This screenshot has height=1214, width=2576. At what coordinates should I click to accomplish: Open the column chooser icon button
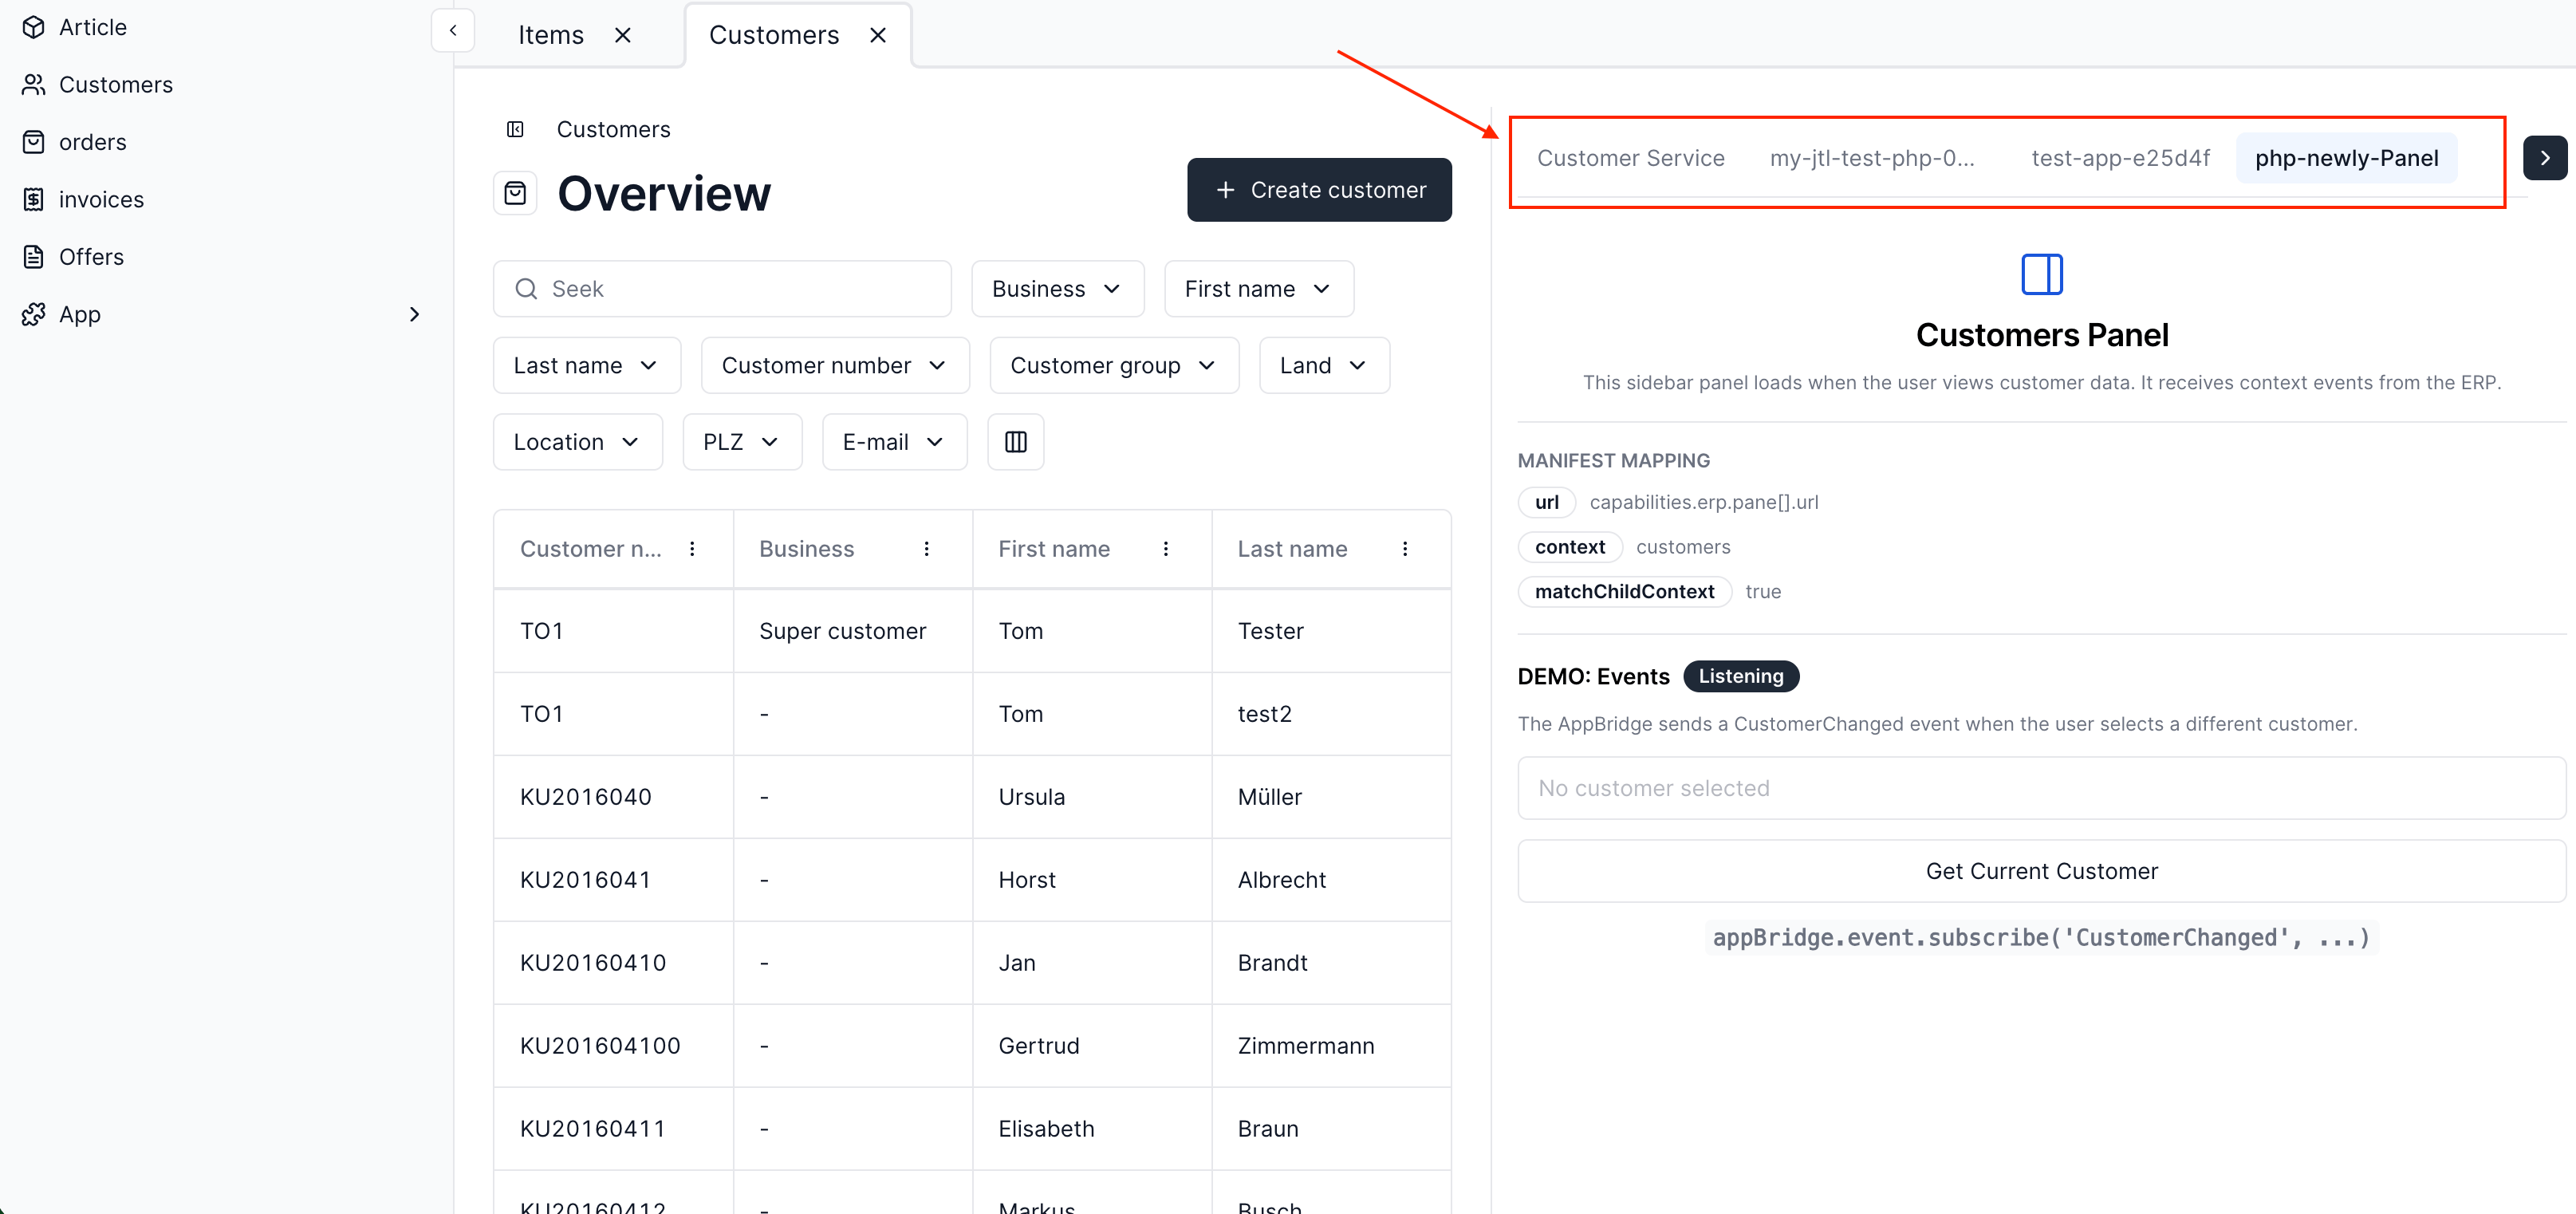click(x=1015, y=442)
